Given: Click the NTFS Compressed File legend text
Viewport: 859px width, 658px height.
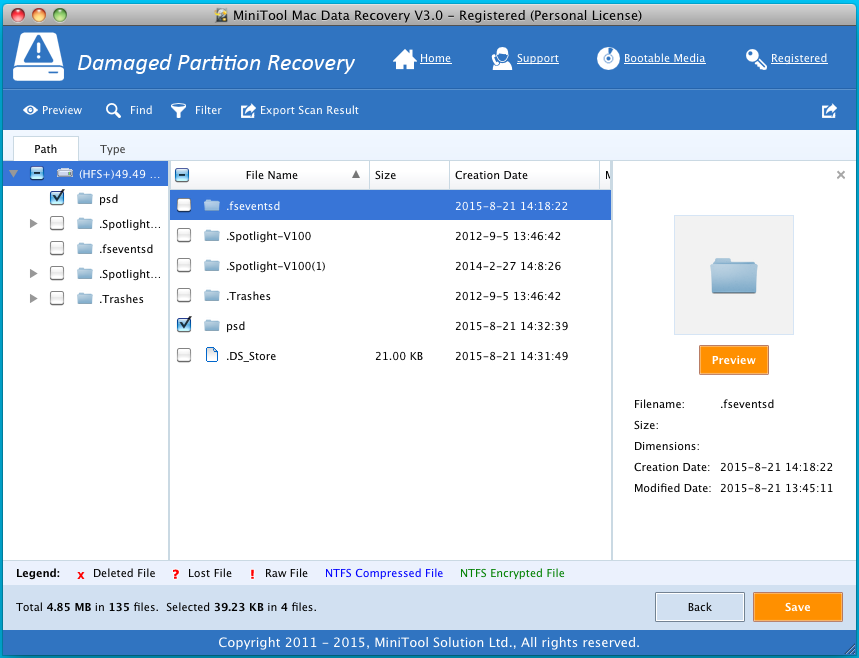Looking at the screenshot, I should pos(383,573).
